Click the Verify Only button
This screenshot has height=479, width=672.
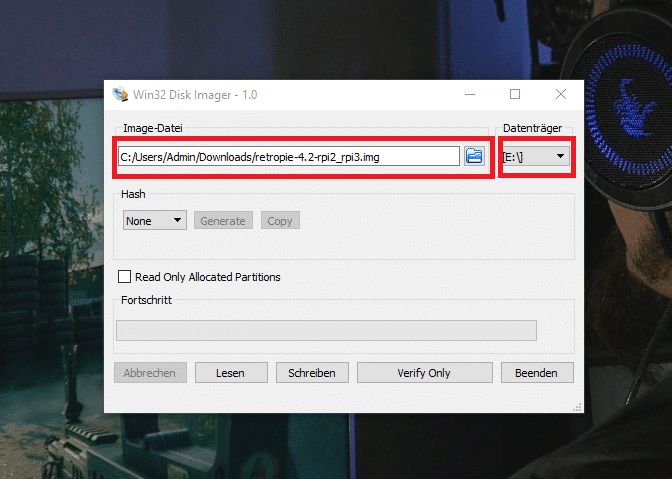pos(425,373)
